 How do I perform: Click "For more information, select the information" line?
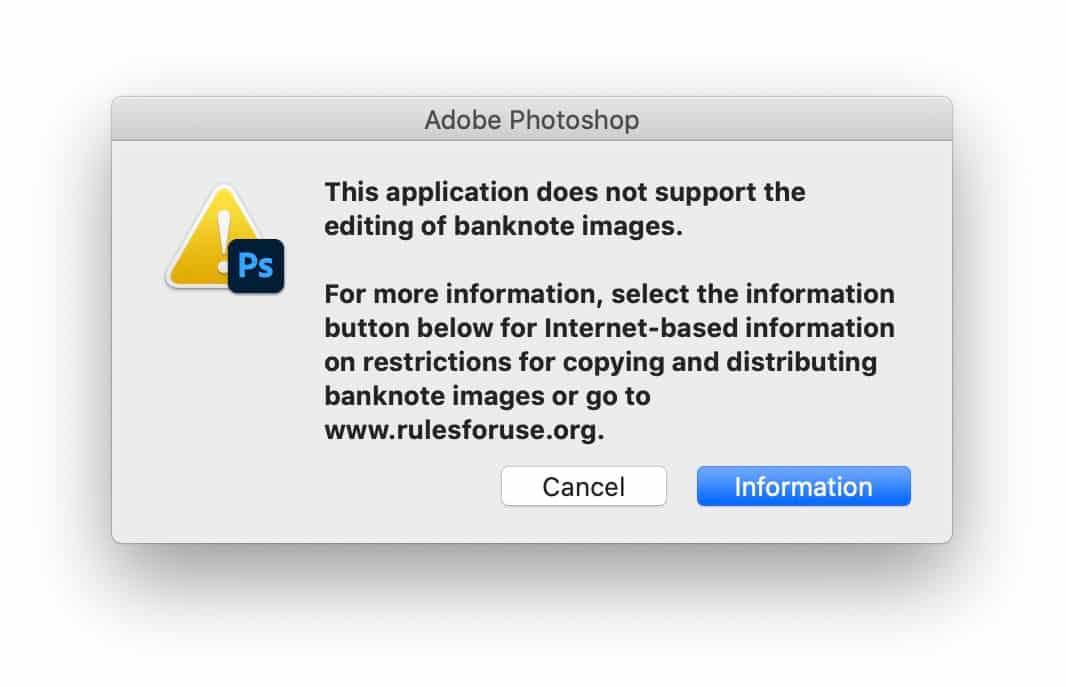coord(609,294)
